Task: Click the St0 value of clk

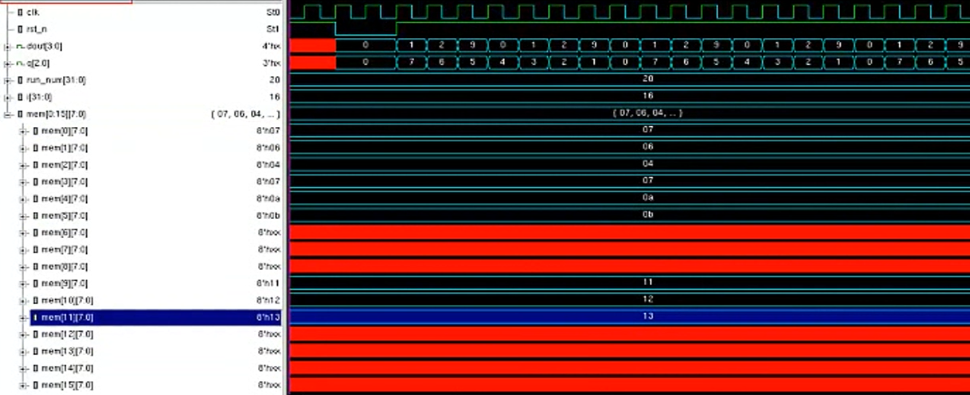Action: [273, 12]
